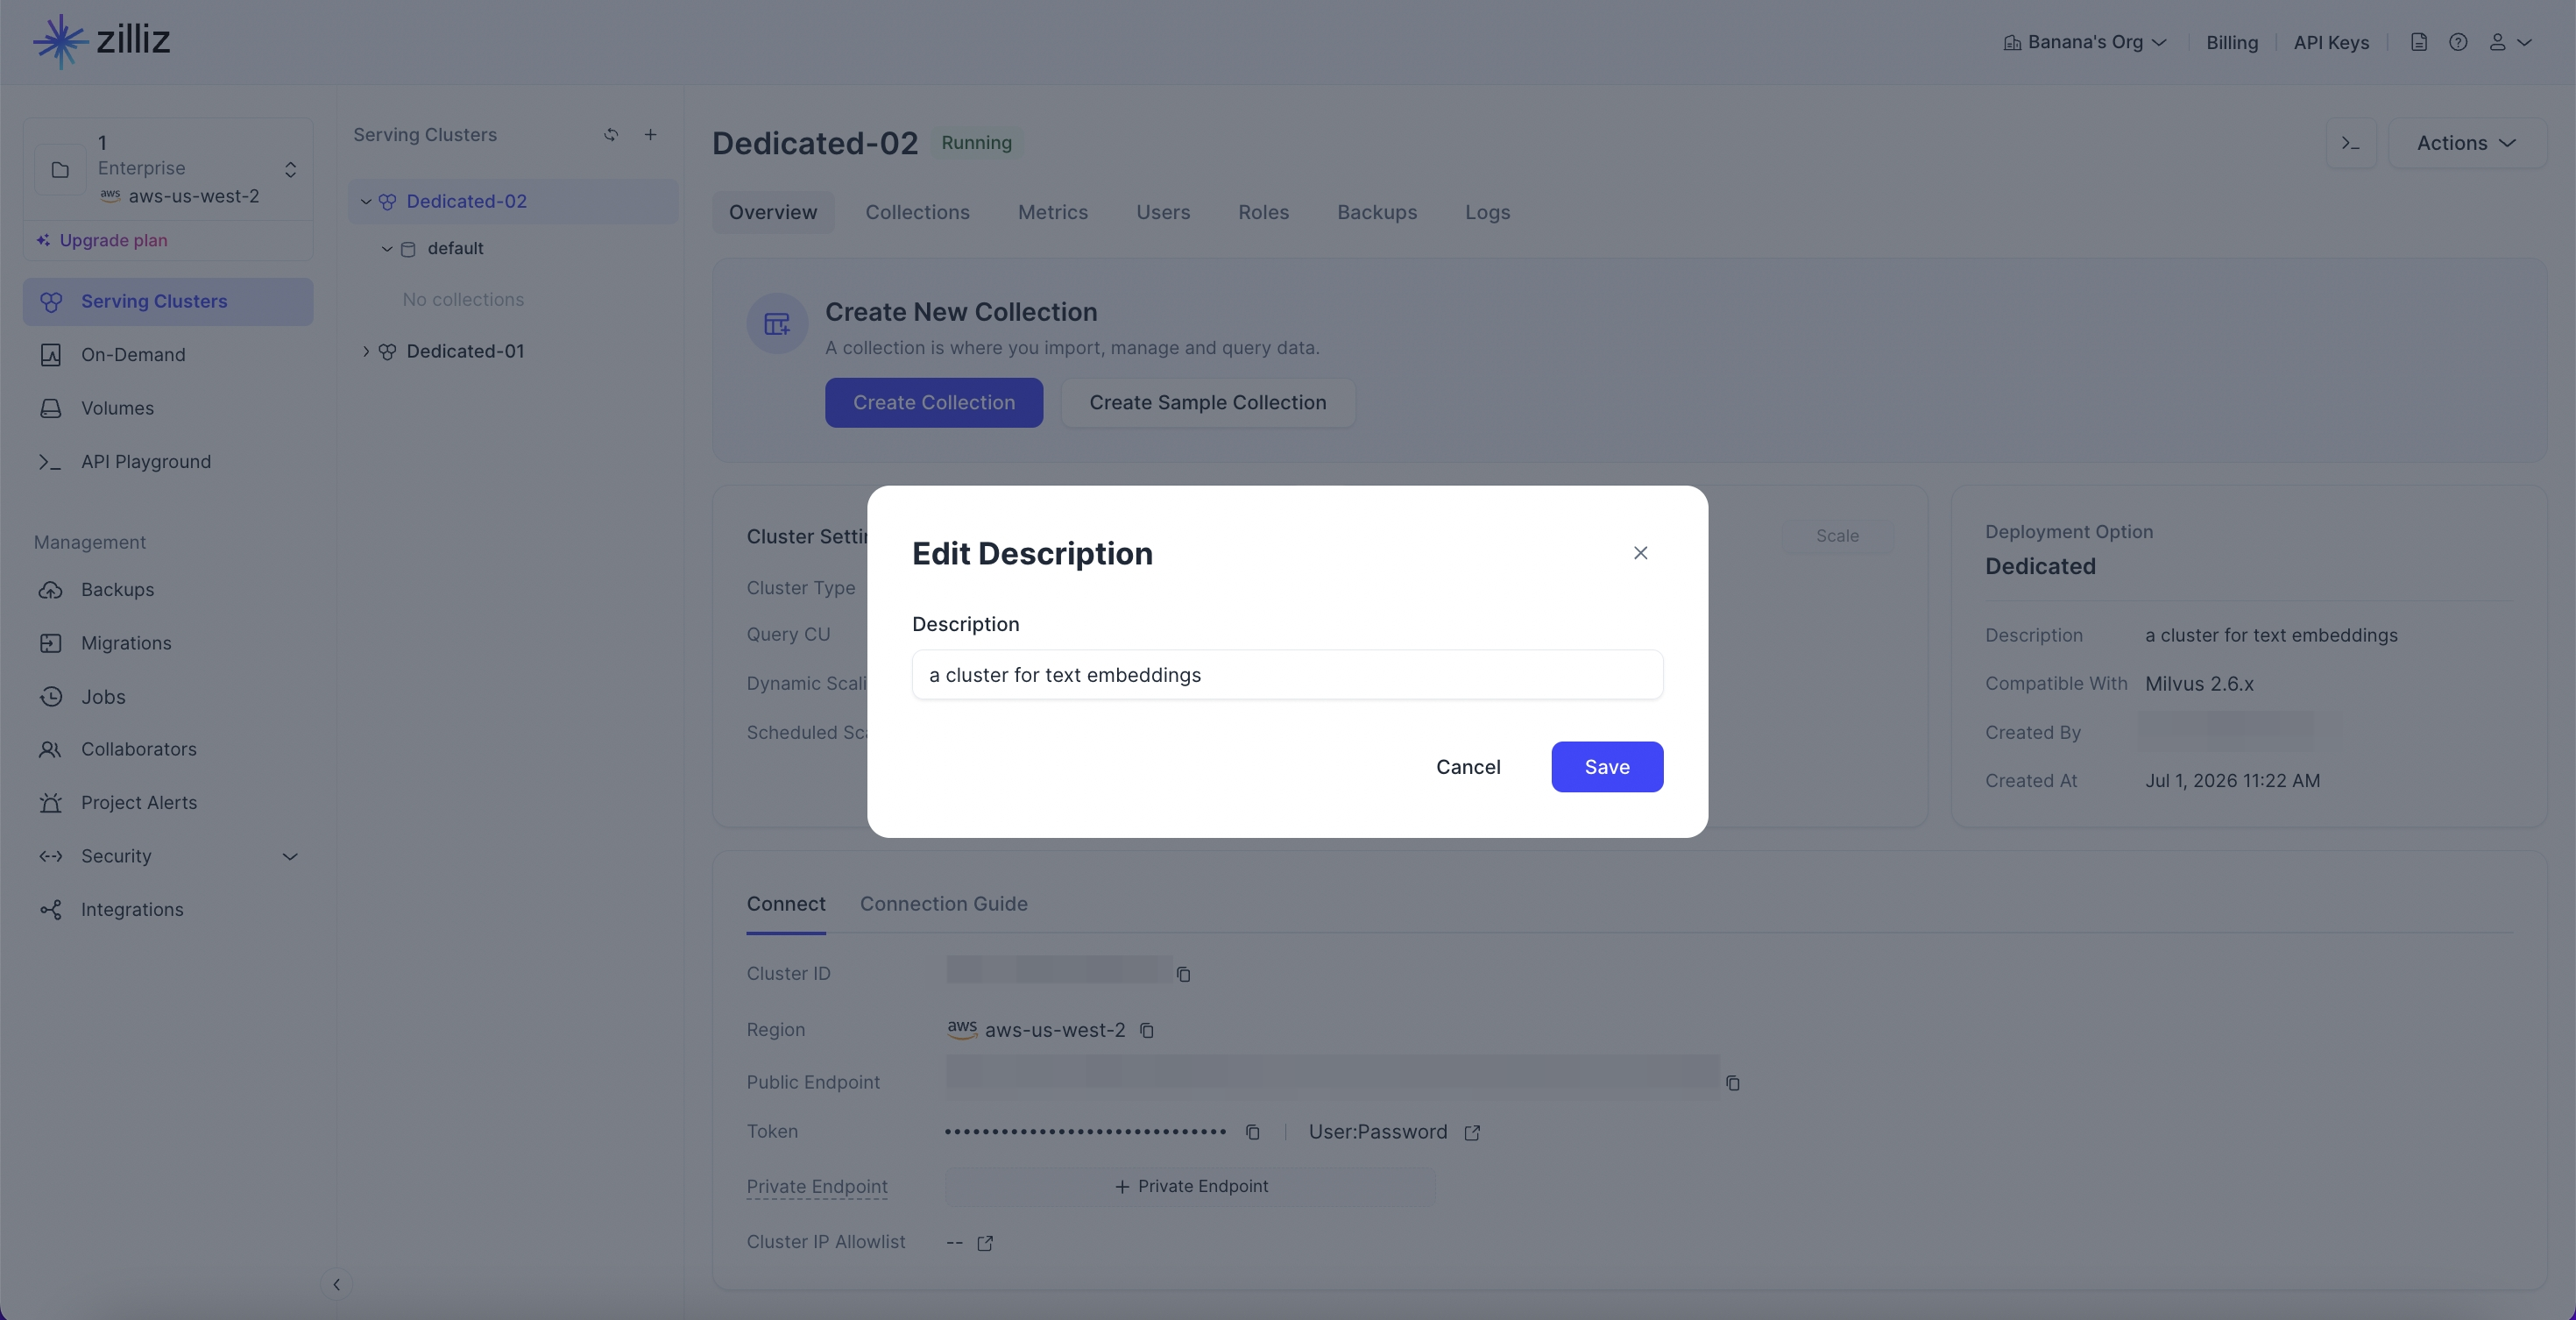This screenshot has height=1320, width=2576.
Task: Click the Create New Collection table icon
Action: 777,323
